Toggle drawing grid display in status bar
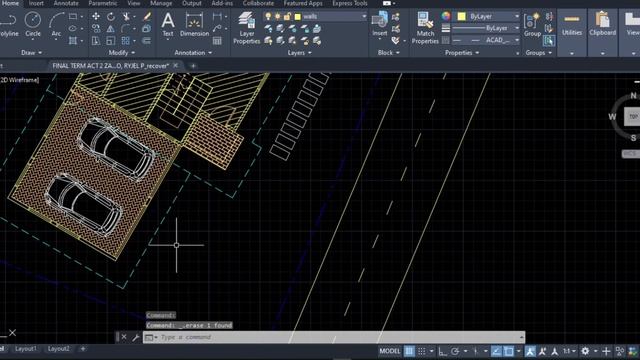 click(x=409, y=351)
